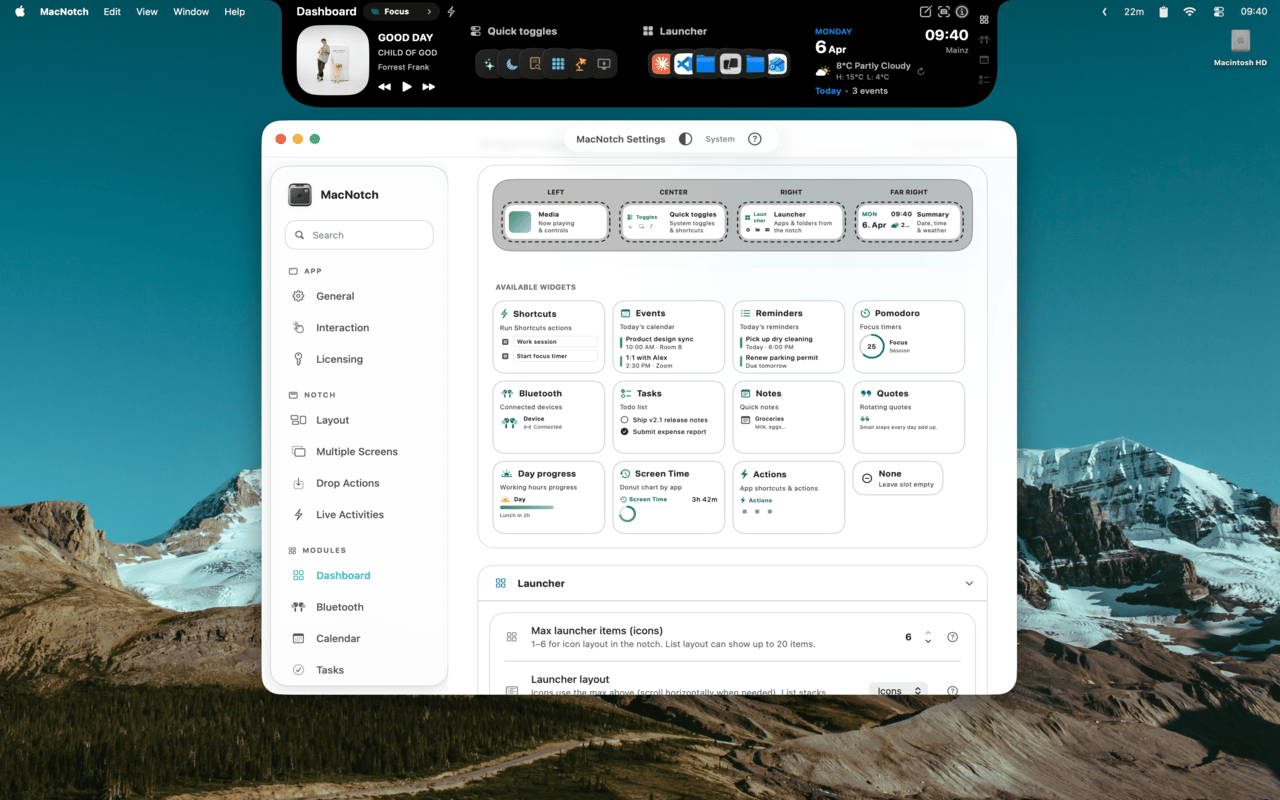Click the VS Code icon in the notch Launcher
The image size is (1280, 800).
coord(684,64)
